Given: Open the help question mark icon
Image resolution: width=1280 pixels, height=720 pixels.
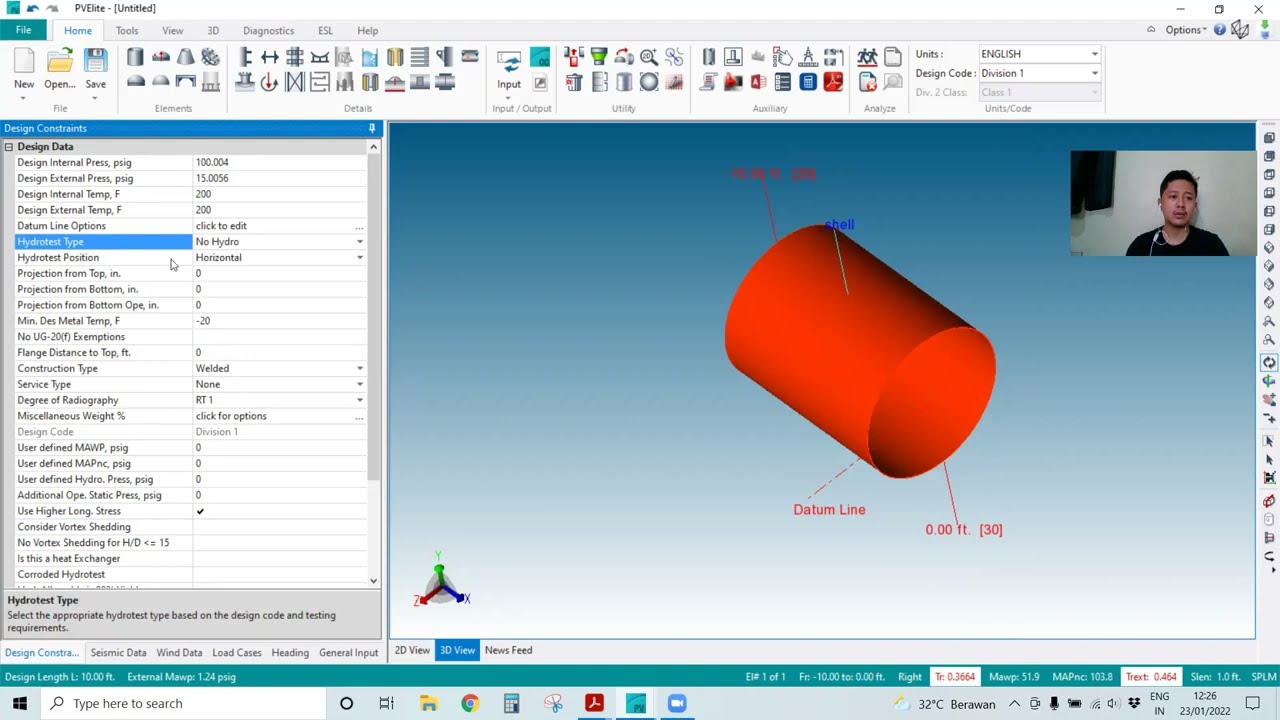Looking at the screenshot, I should [x=1220, y=30].
